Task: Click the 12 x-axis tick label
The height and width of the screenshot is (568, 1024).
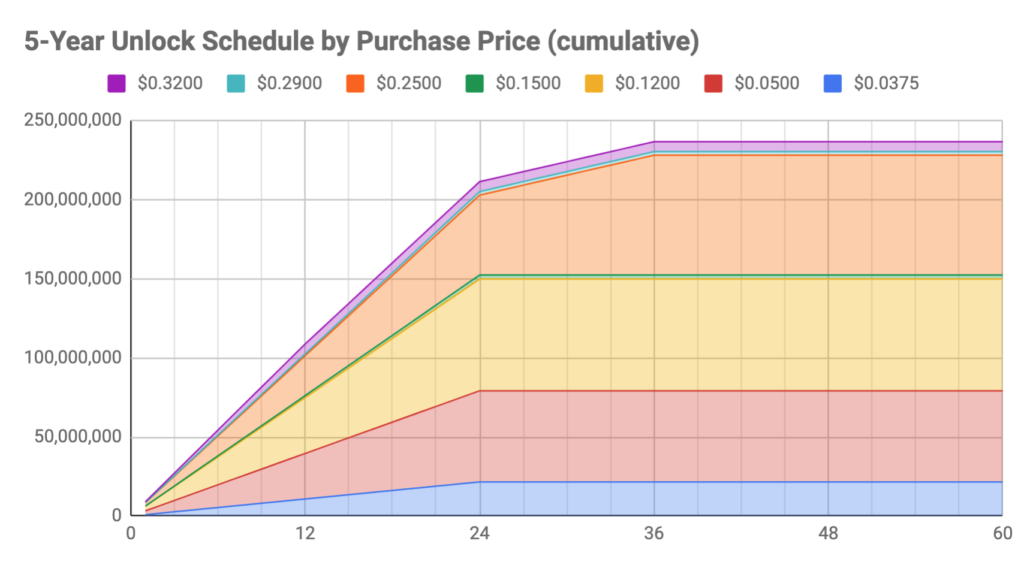Action: click(x=305, y=533)
